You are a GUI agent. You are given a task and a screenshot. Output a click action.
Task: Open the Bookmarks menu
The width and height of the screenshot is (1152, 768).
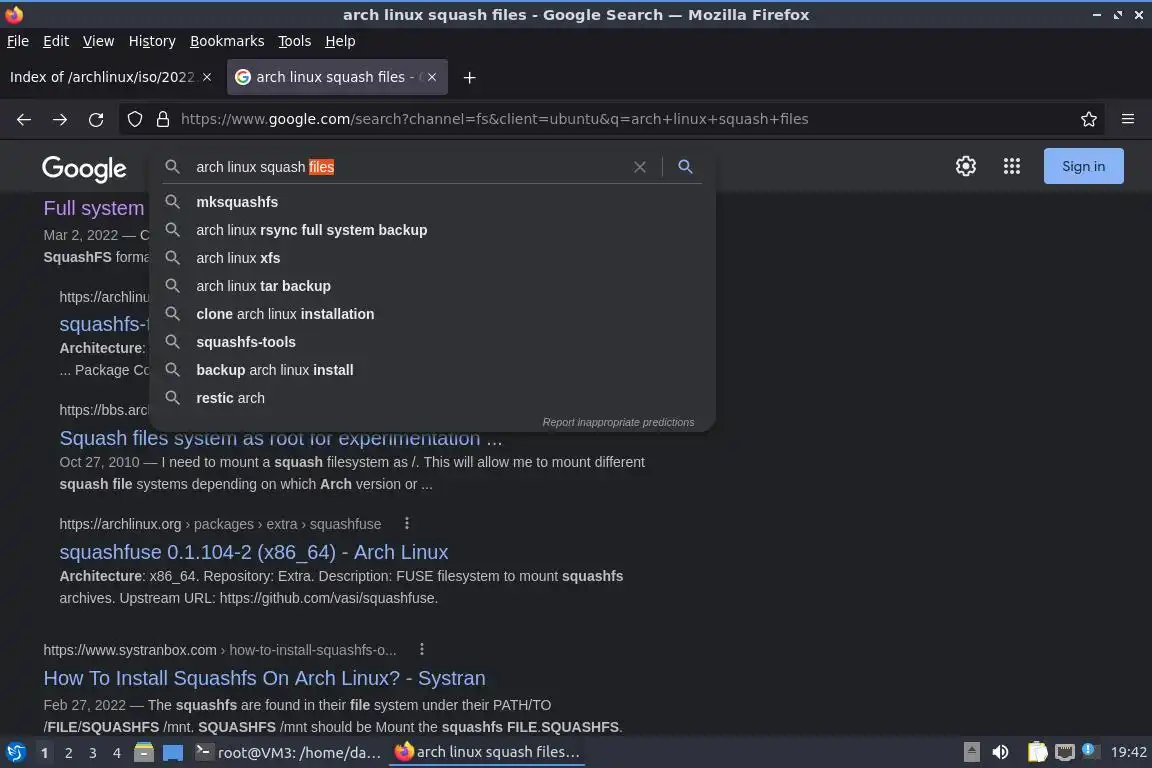[227, 41]
